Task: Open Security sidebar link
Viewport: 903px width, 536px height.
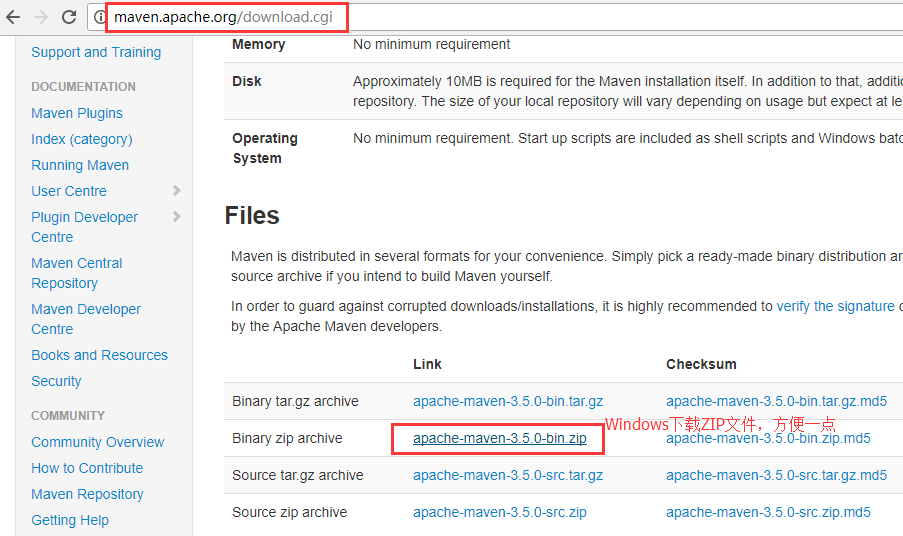Action: click(56, 381)
